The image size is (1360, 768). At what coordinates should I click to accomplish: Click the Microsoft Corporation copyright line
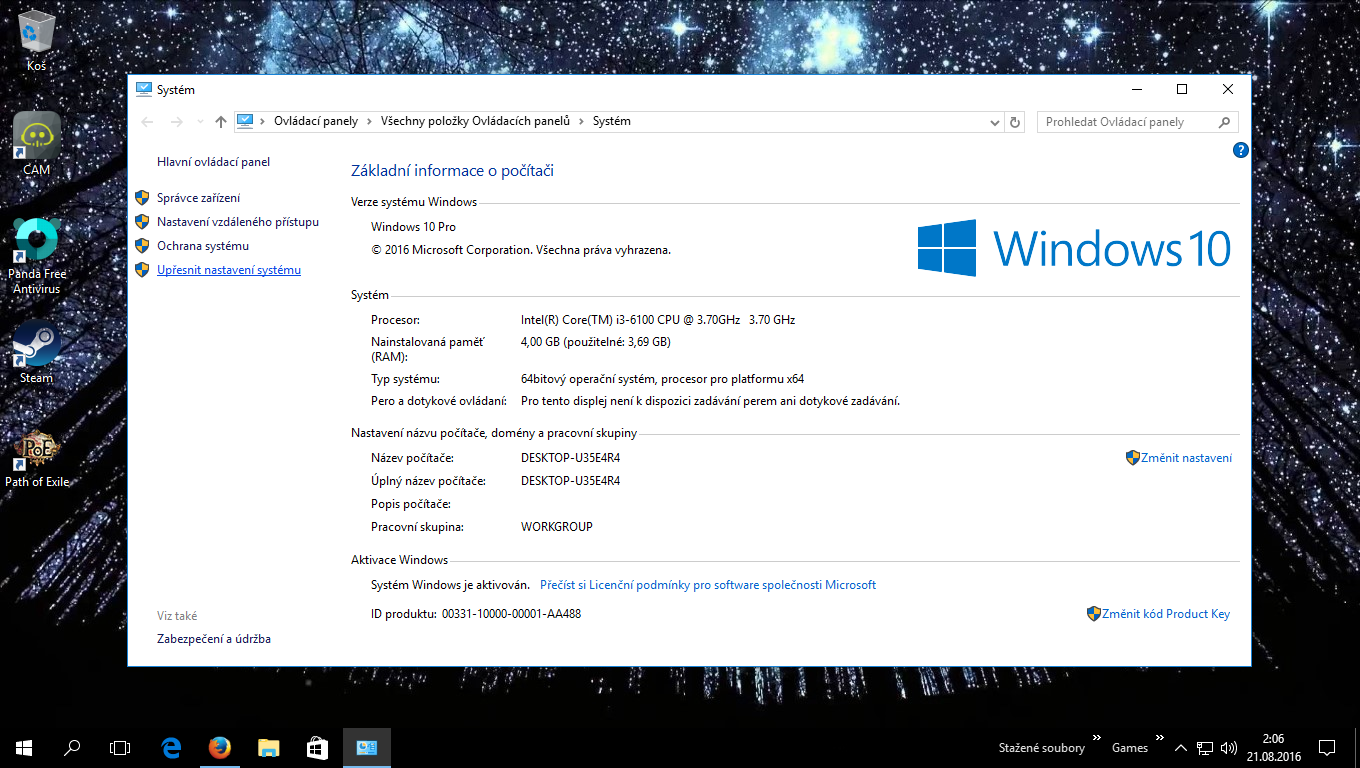tap(521, 250)
